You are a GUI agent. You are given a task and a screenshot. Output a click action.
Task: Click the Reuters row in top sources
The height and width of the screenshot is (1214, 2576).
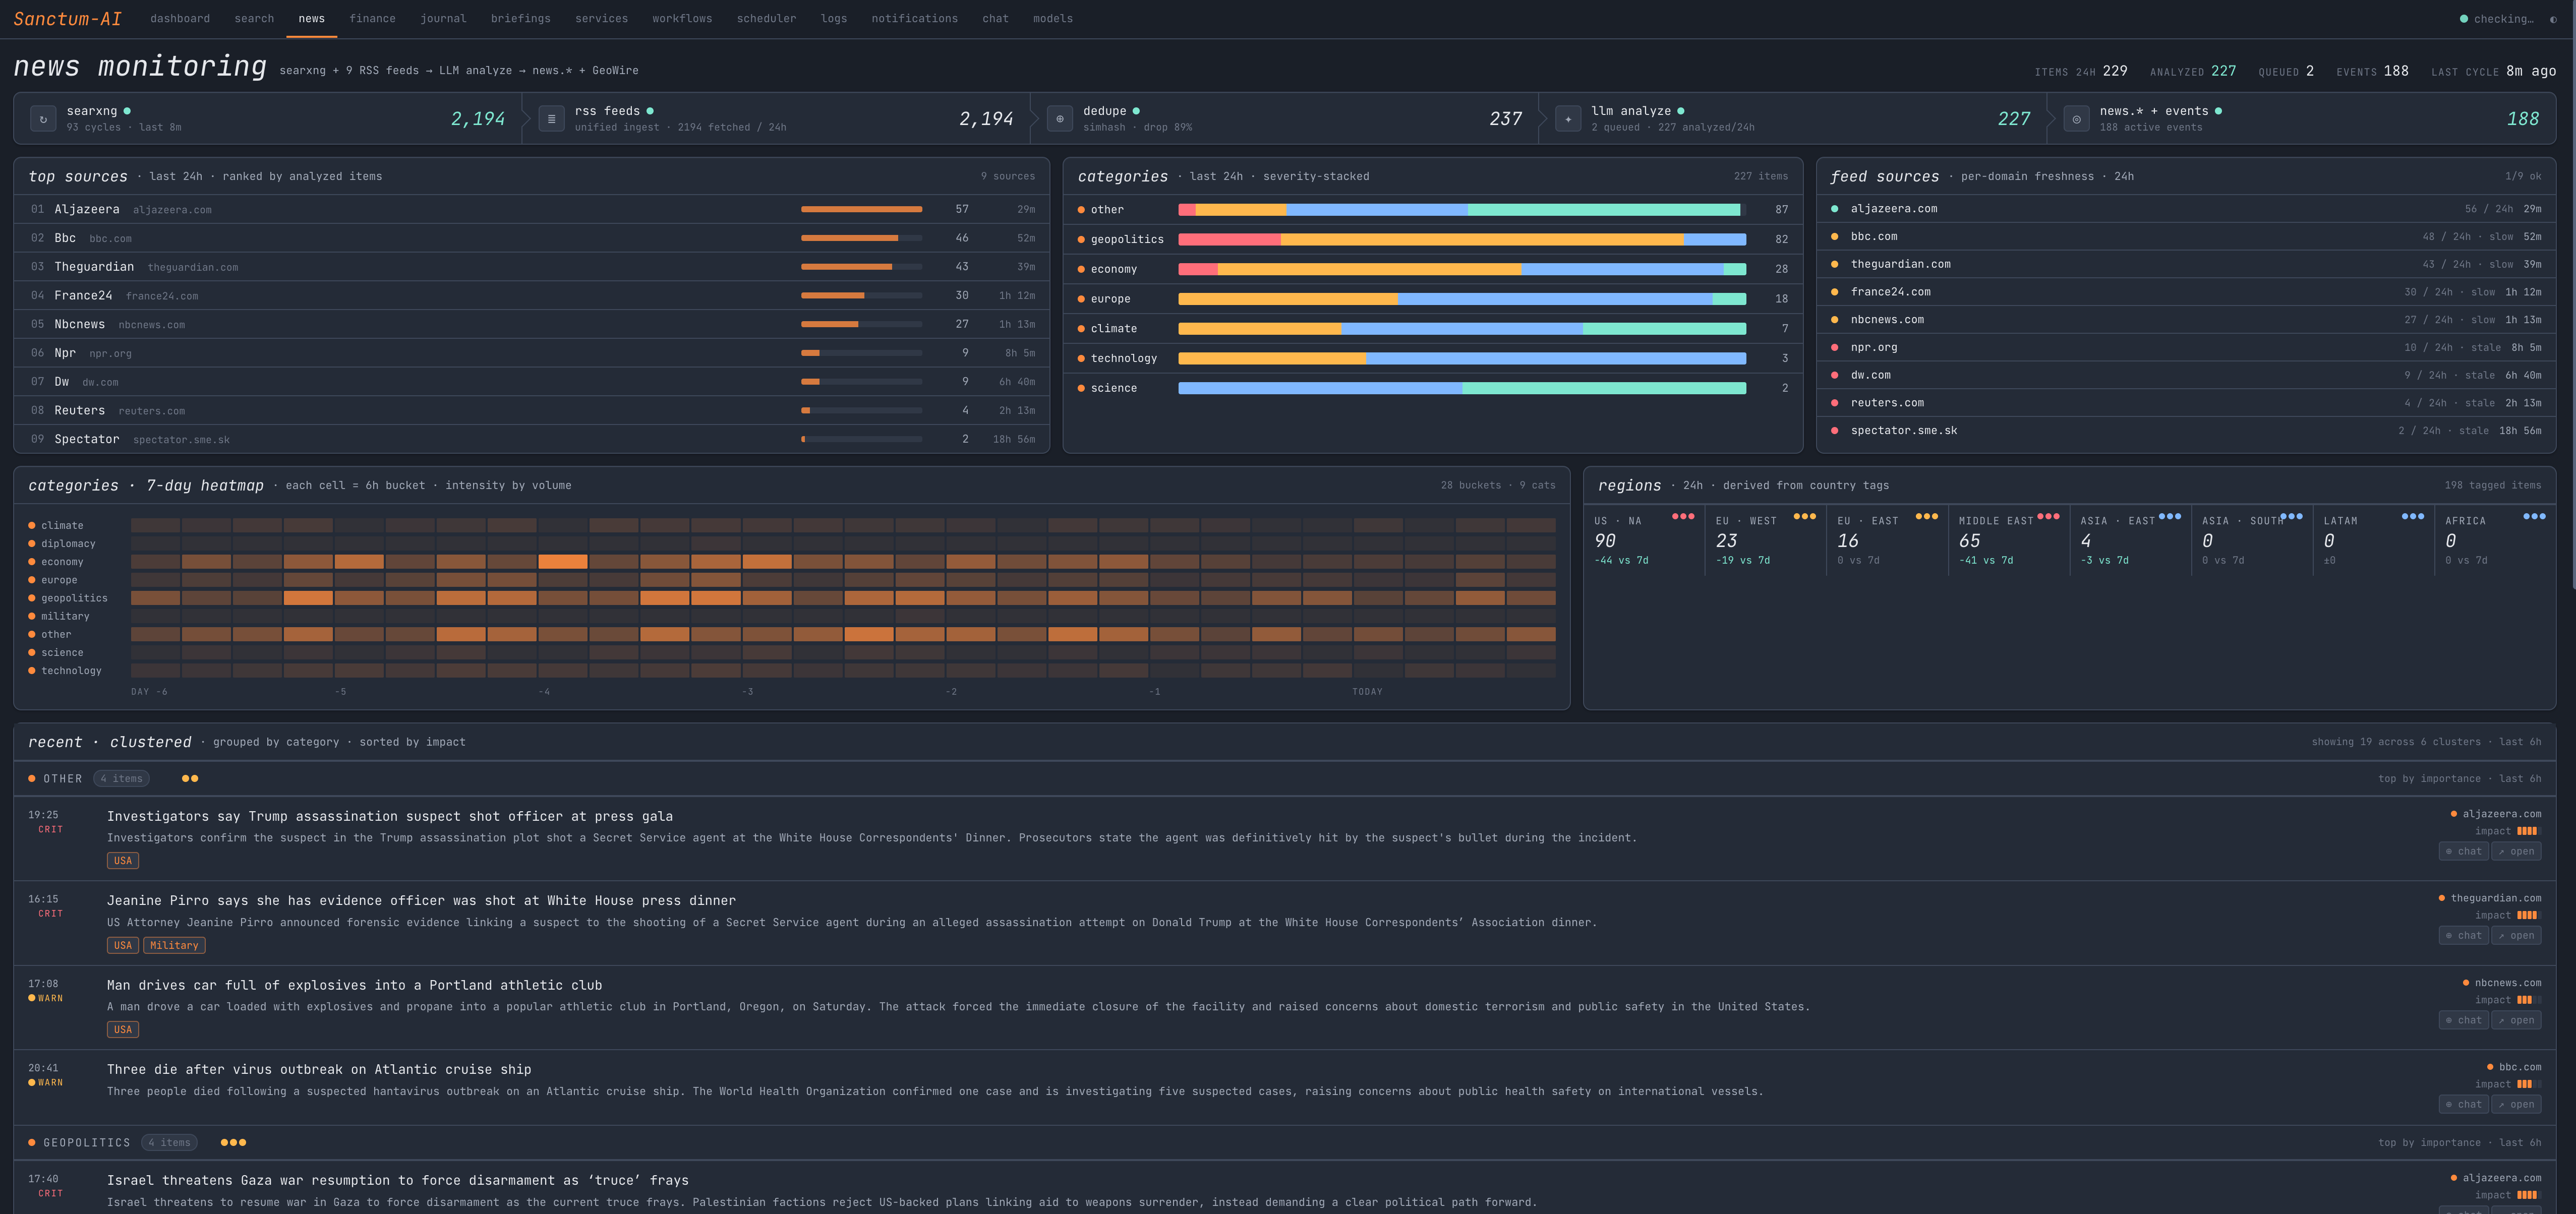pos(532,411)
